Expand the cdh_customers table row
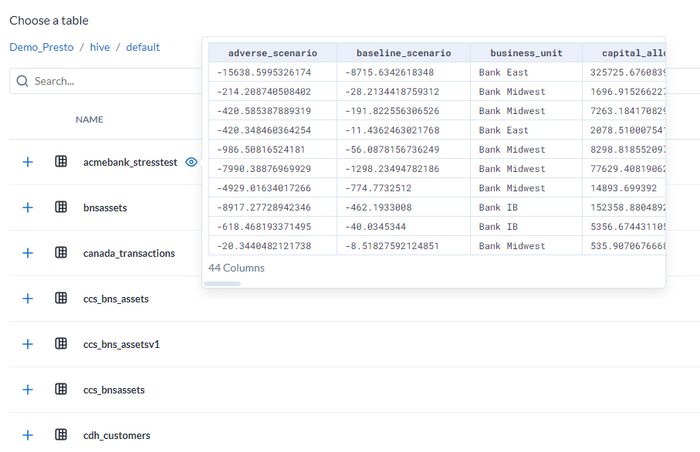The height and width of the screenshot is (452, 700). coord(28,435)
